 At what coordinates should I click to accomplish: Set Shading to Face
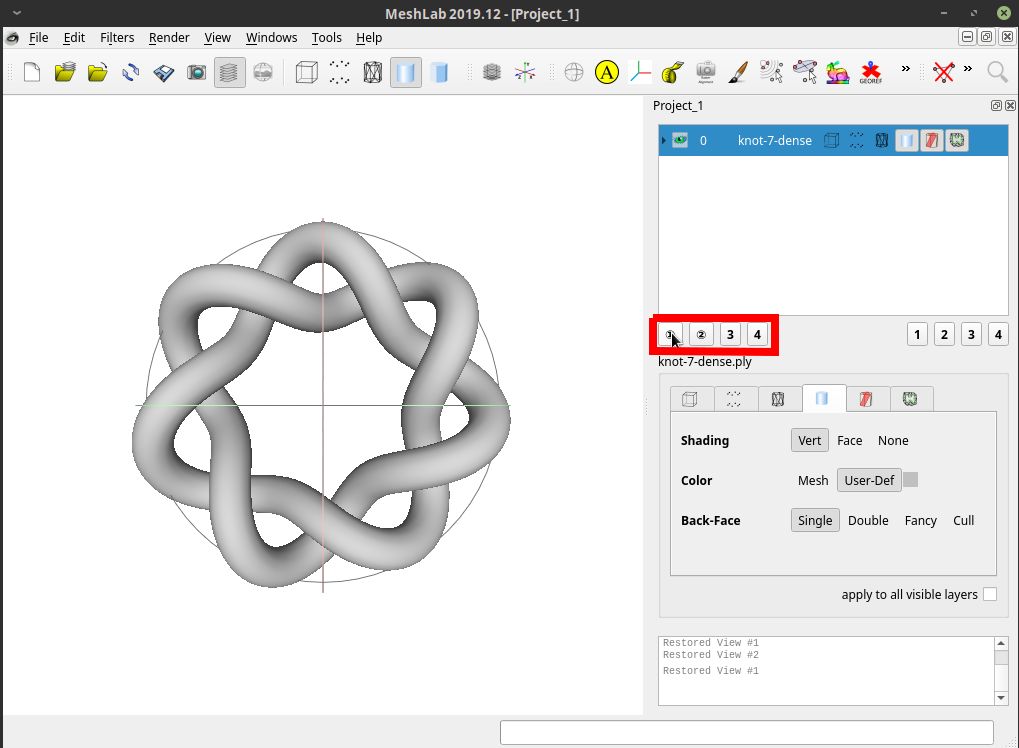[x=849, y=440]
